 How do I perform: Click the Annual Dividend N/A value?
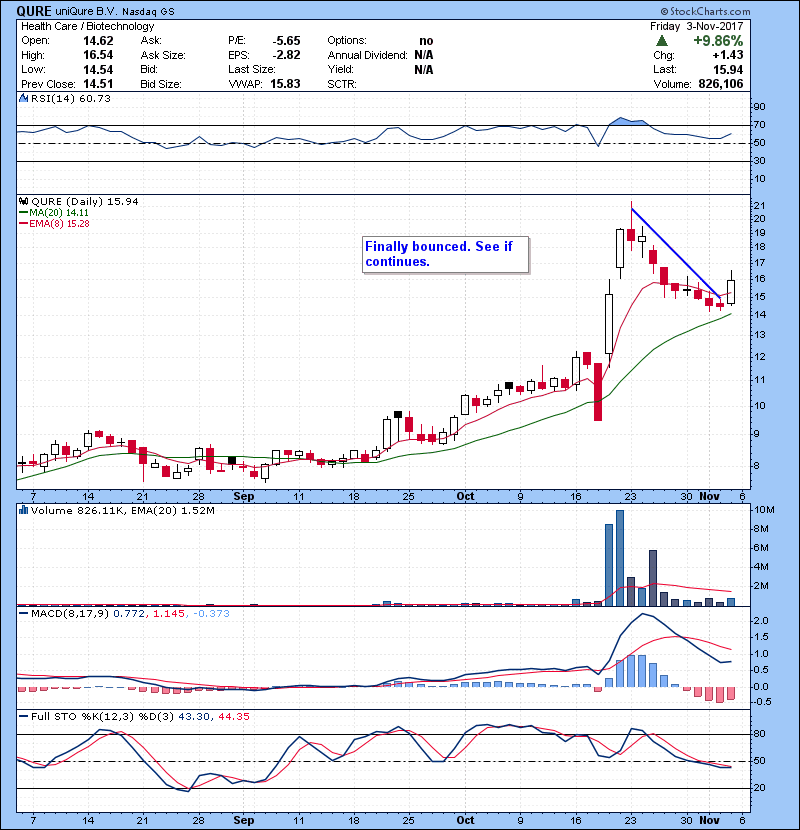pyautogui.click(x=424, y=55)
